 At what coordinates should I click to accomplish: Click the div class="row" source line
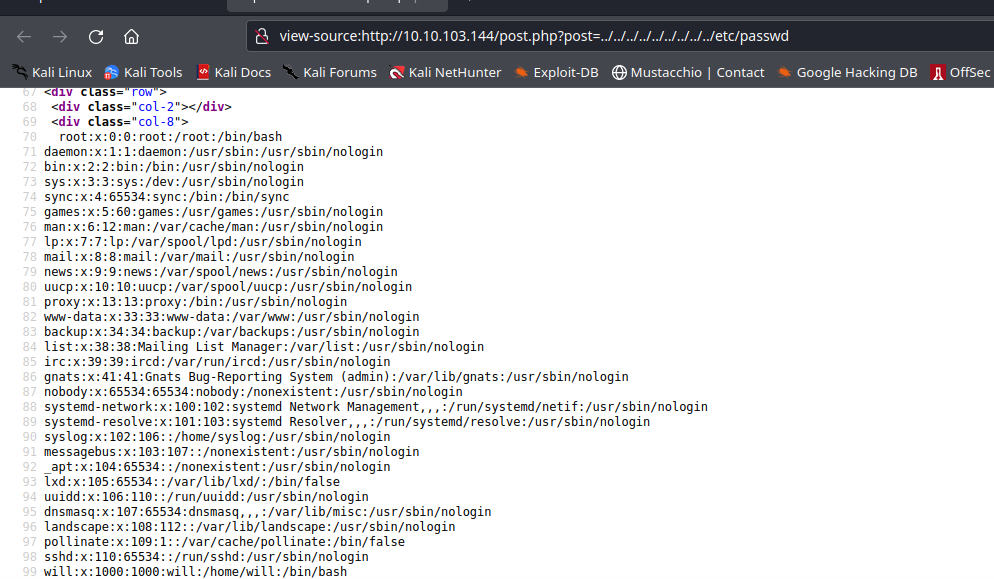pyautogui.click(x=105, y=93)
